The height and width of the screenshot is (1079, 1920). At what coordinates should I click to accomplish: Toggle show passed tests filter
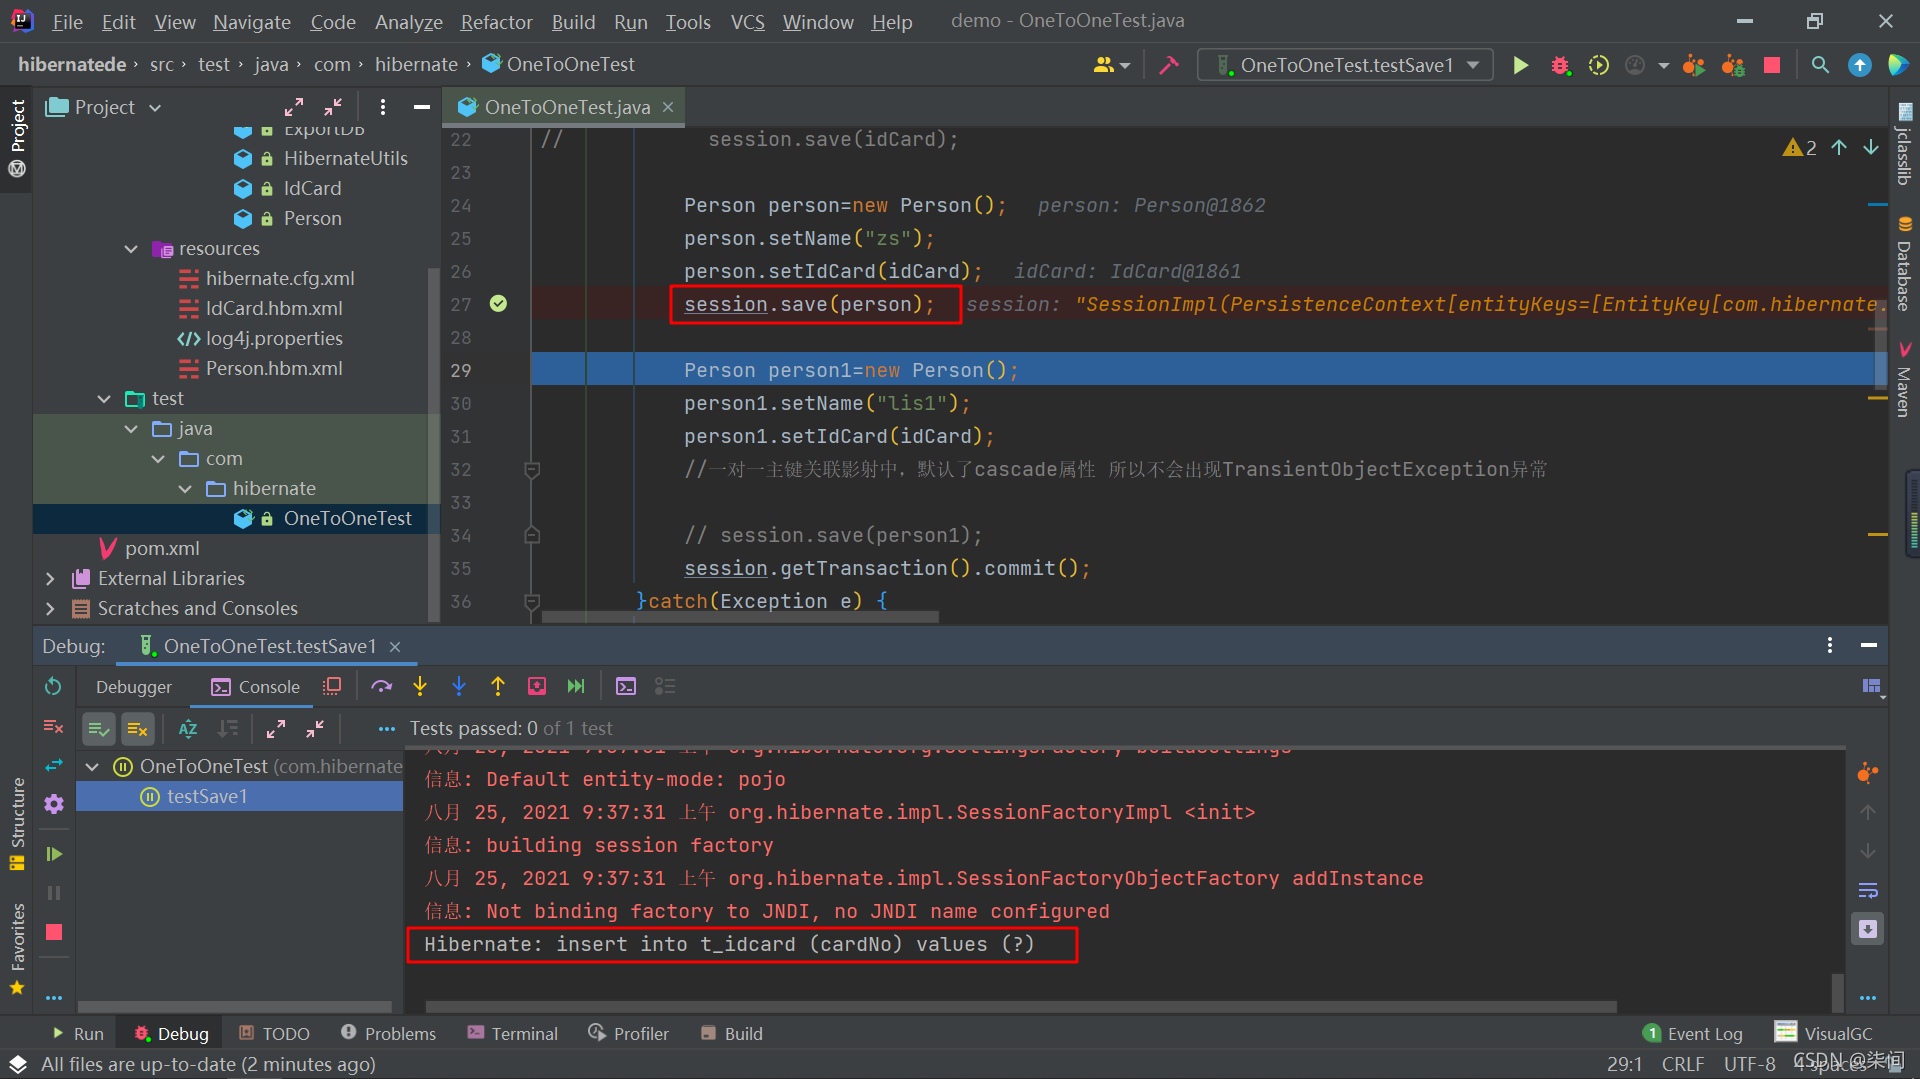point(98,729)
